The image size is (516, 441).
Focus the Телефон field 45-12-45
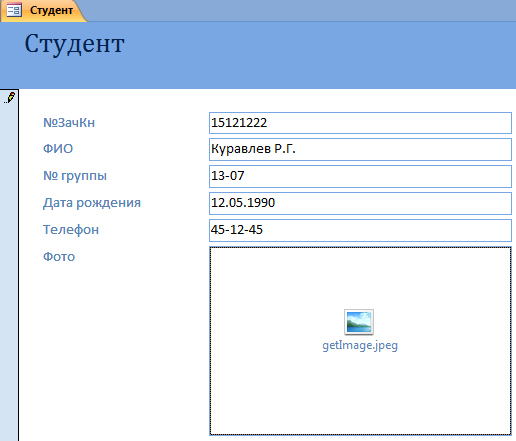click(x=360, y=230)
